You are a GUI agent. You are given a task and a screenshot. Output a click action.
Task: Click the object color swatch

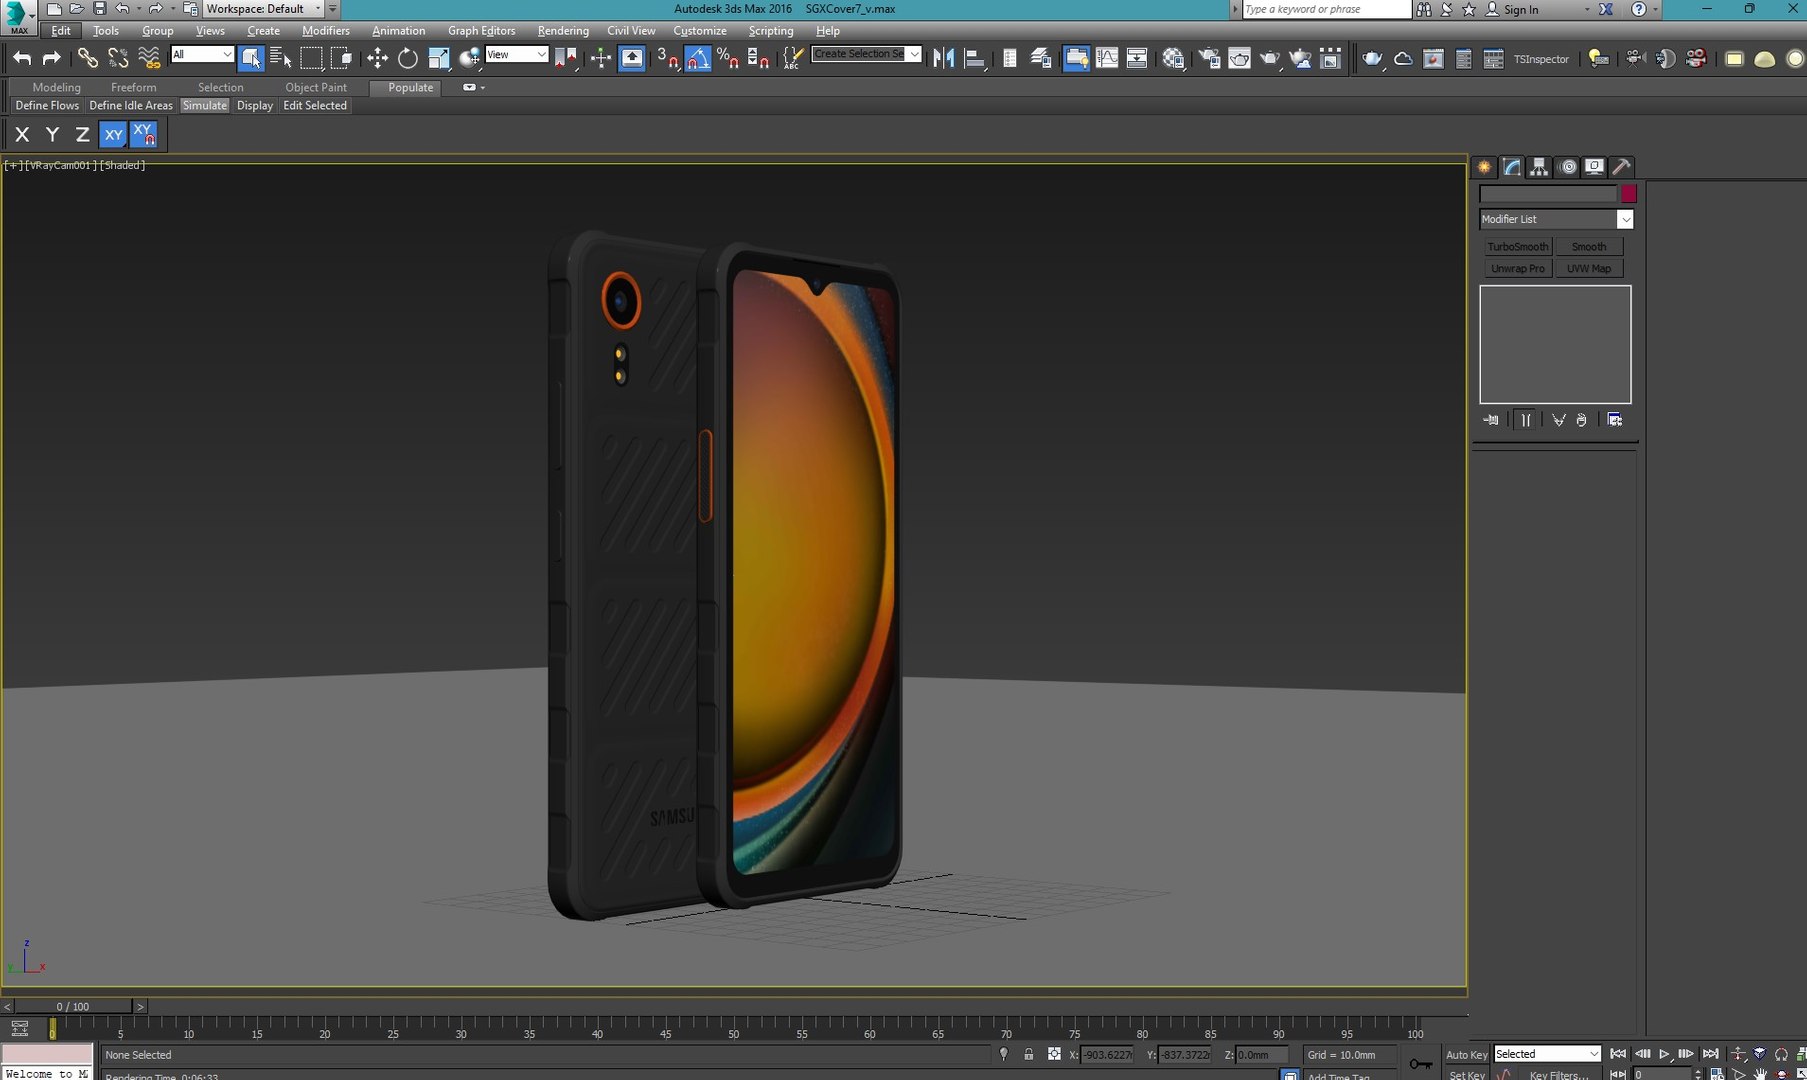pos(1628,194)
